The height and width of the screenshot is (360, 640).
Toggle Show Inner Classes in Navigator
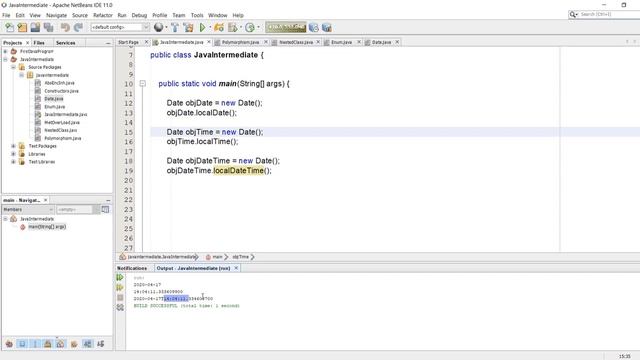(60, 344)
